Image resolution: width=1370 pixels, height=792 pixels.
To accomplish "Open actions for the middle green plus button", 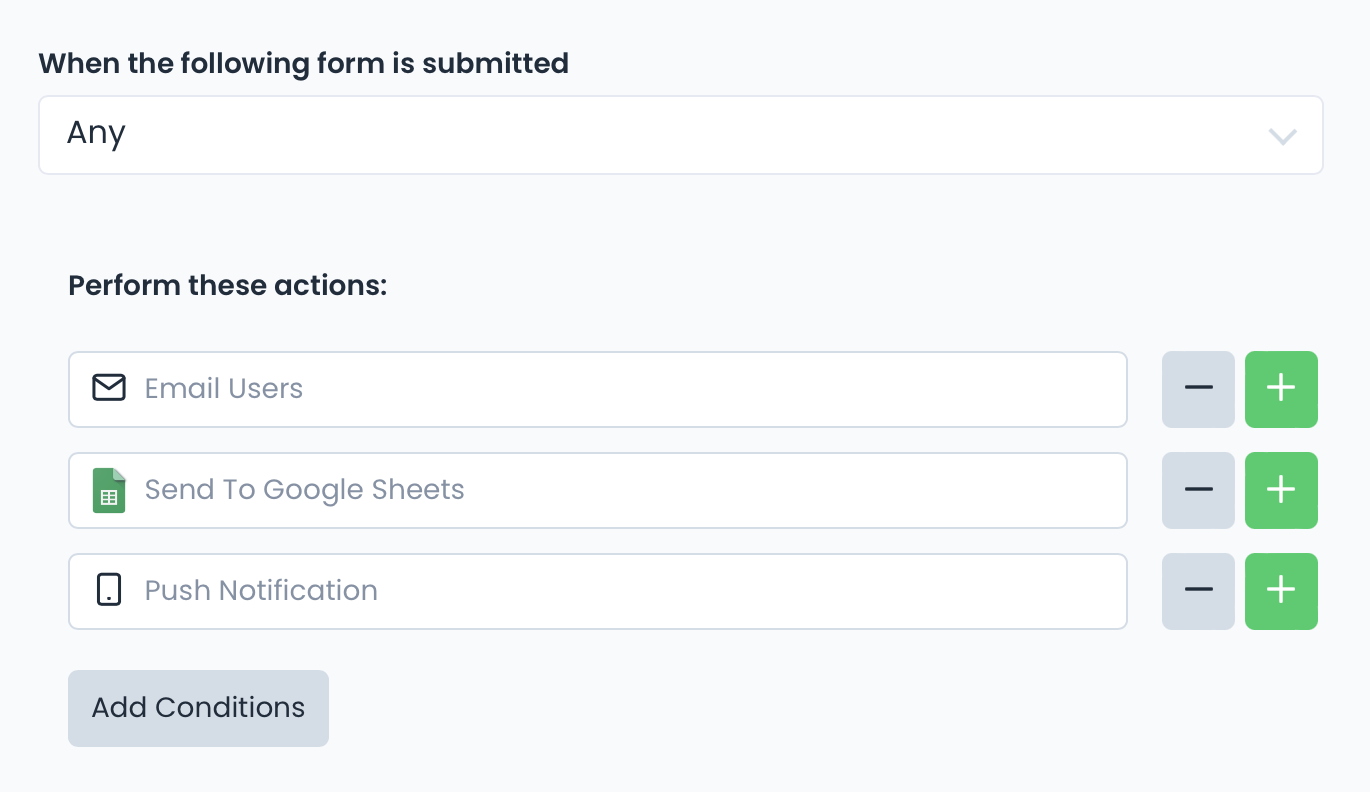I will [x=1281, y=490].
